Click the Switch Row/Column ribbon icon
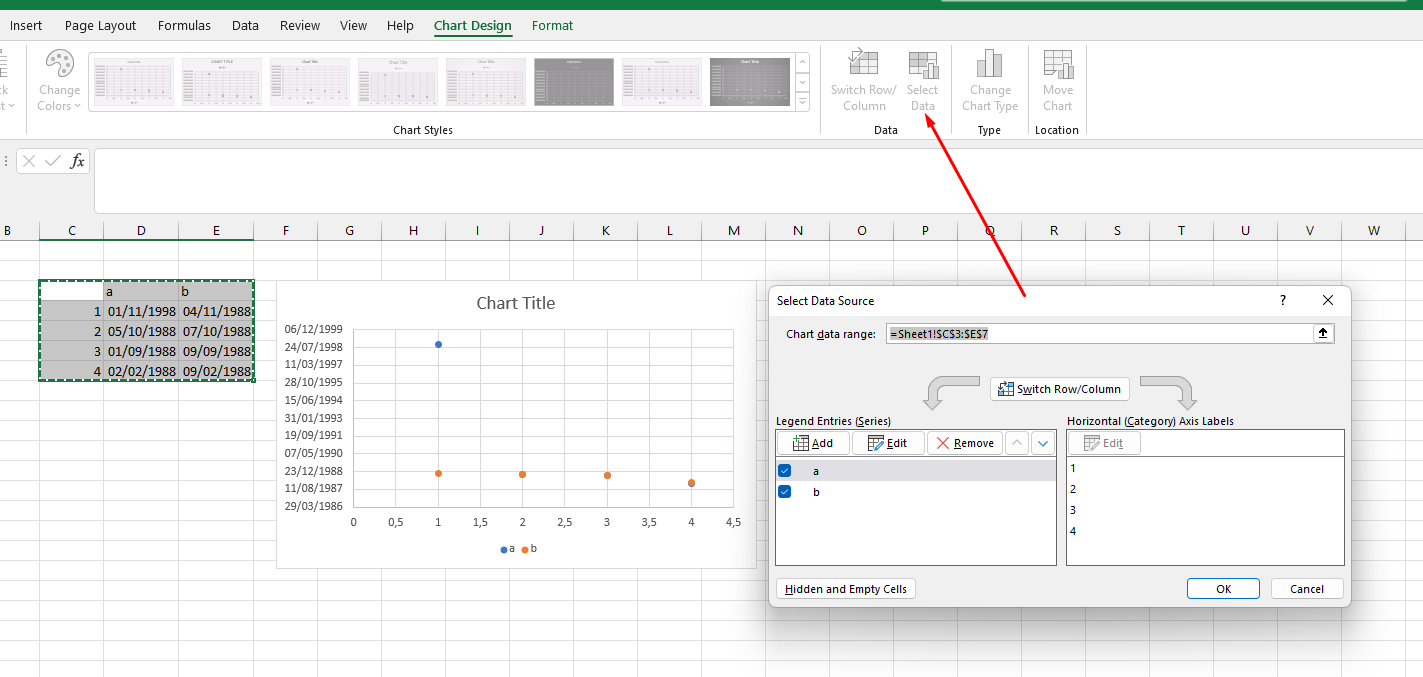 tap(863, 81)
